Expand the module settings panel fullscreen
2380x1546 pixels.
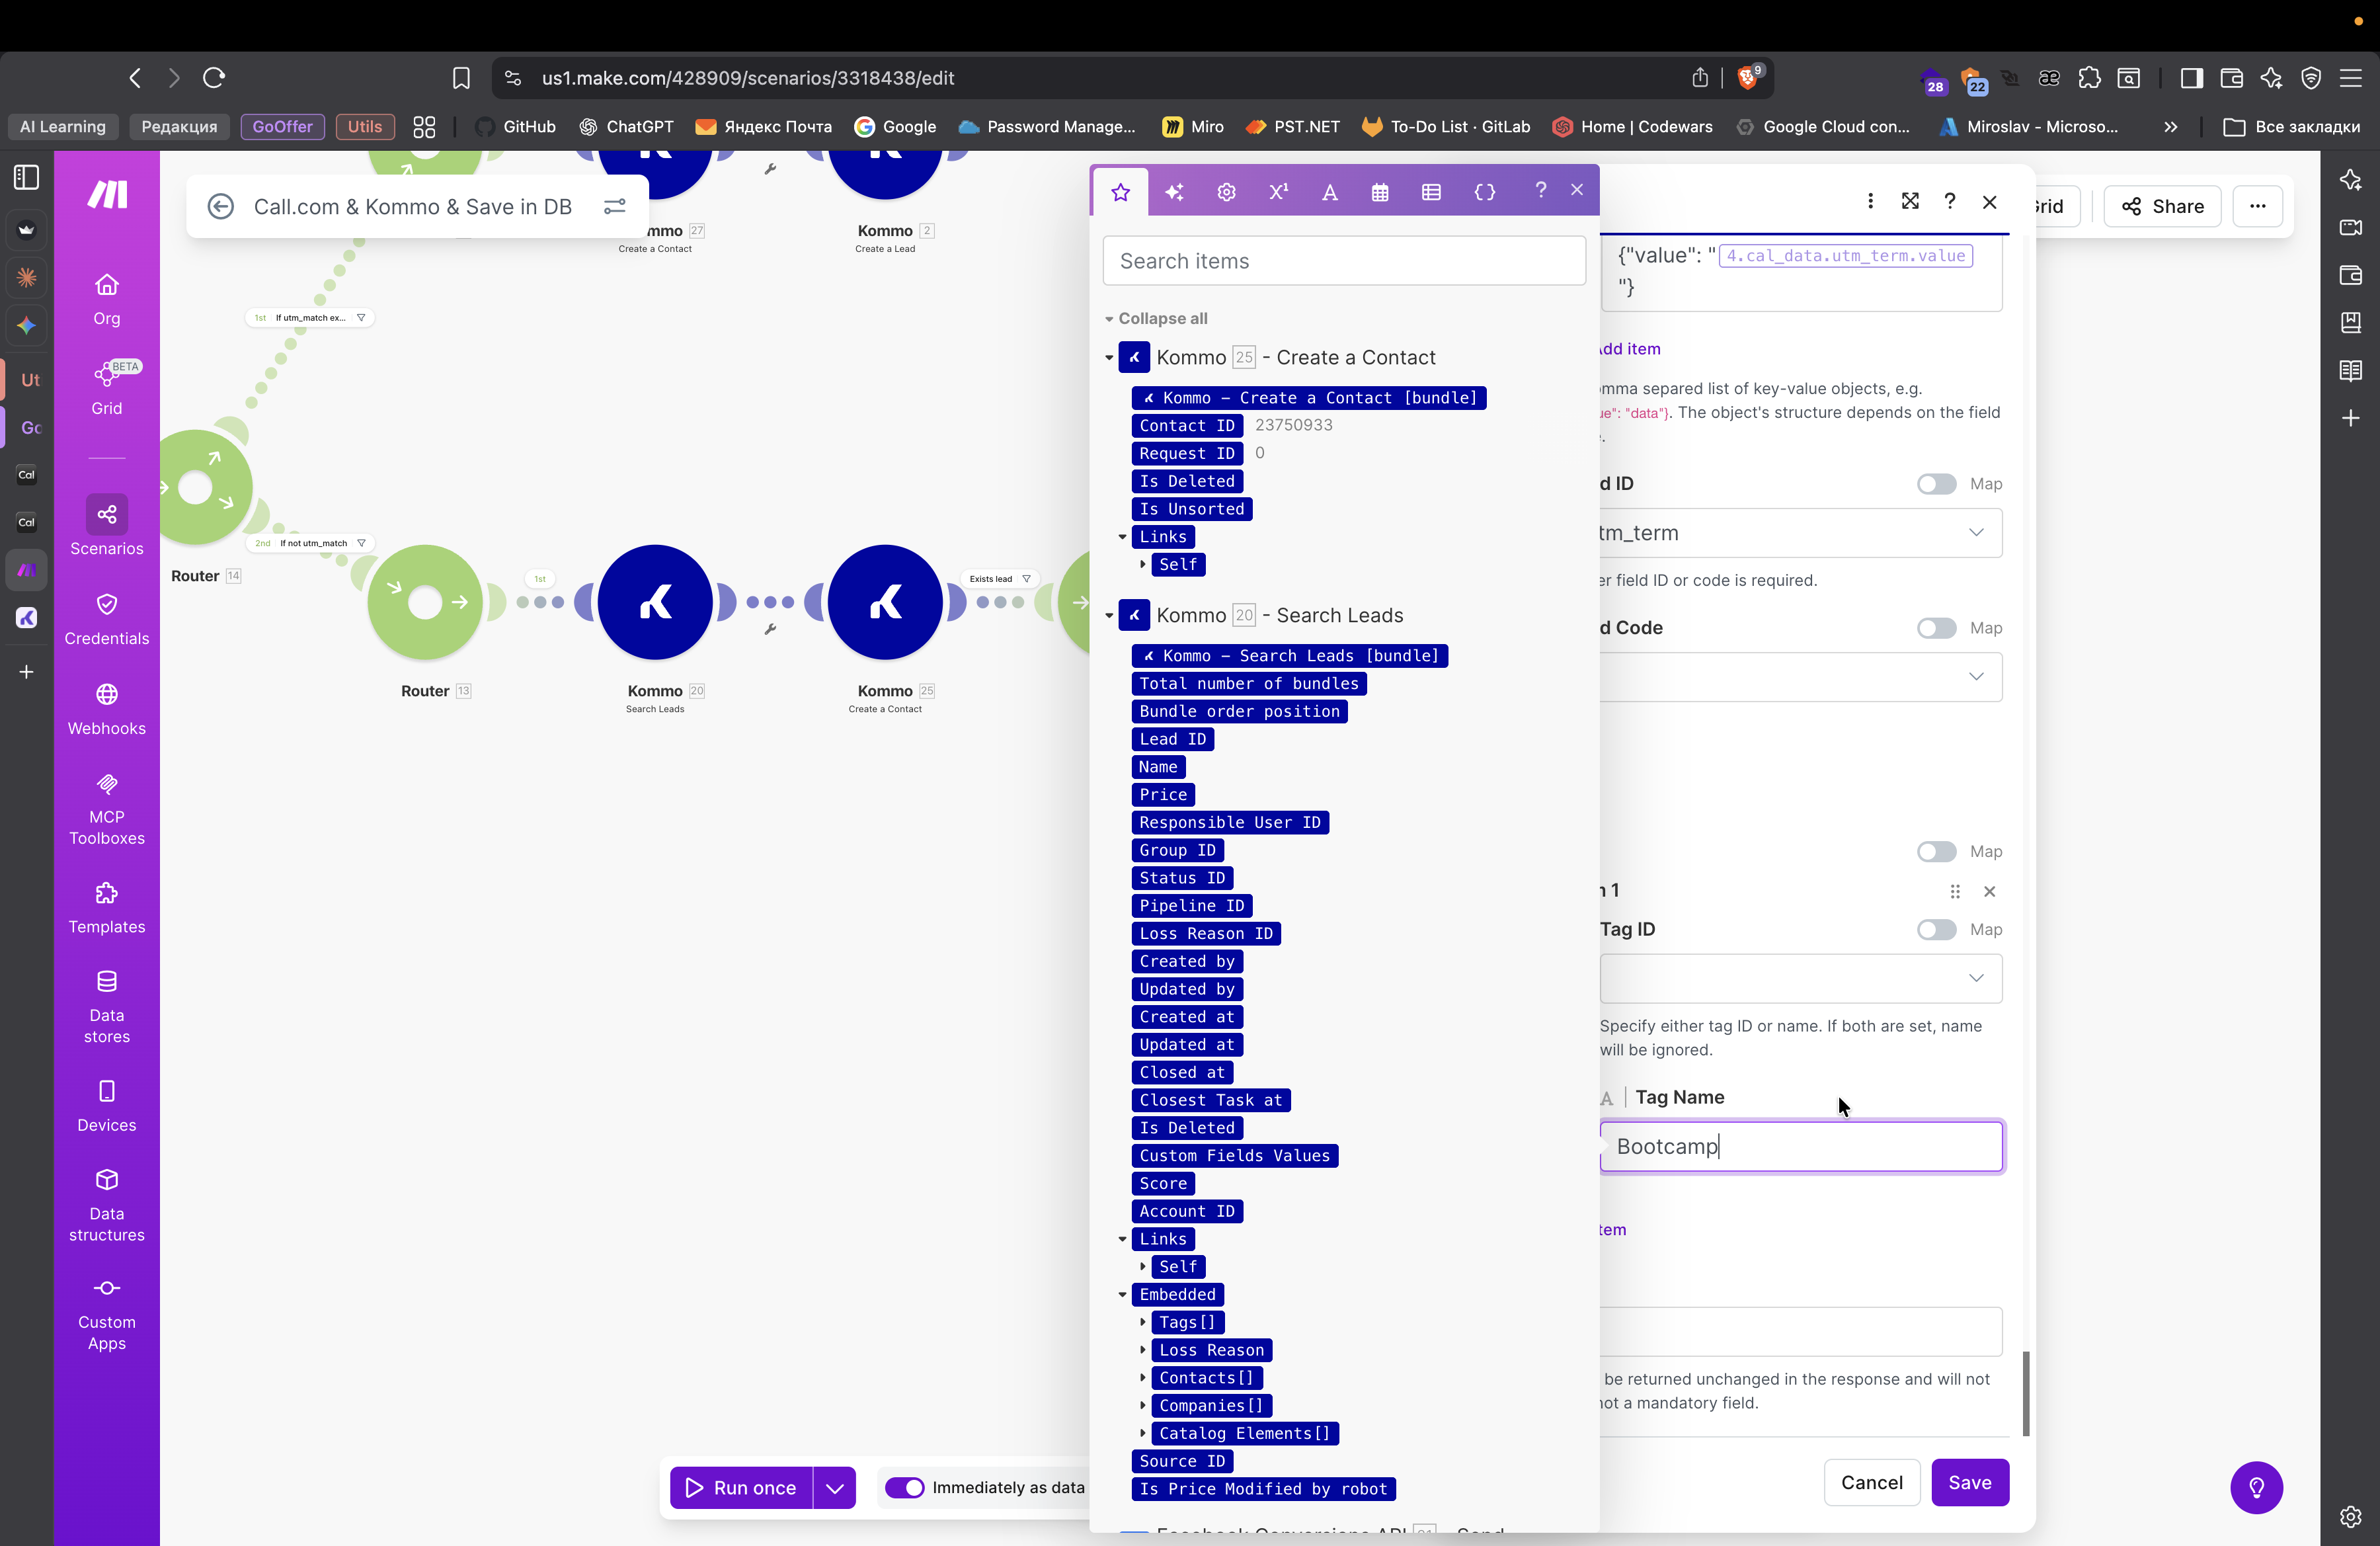(1909, 201)
